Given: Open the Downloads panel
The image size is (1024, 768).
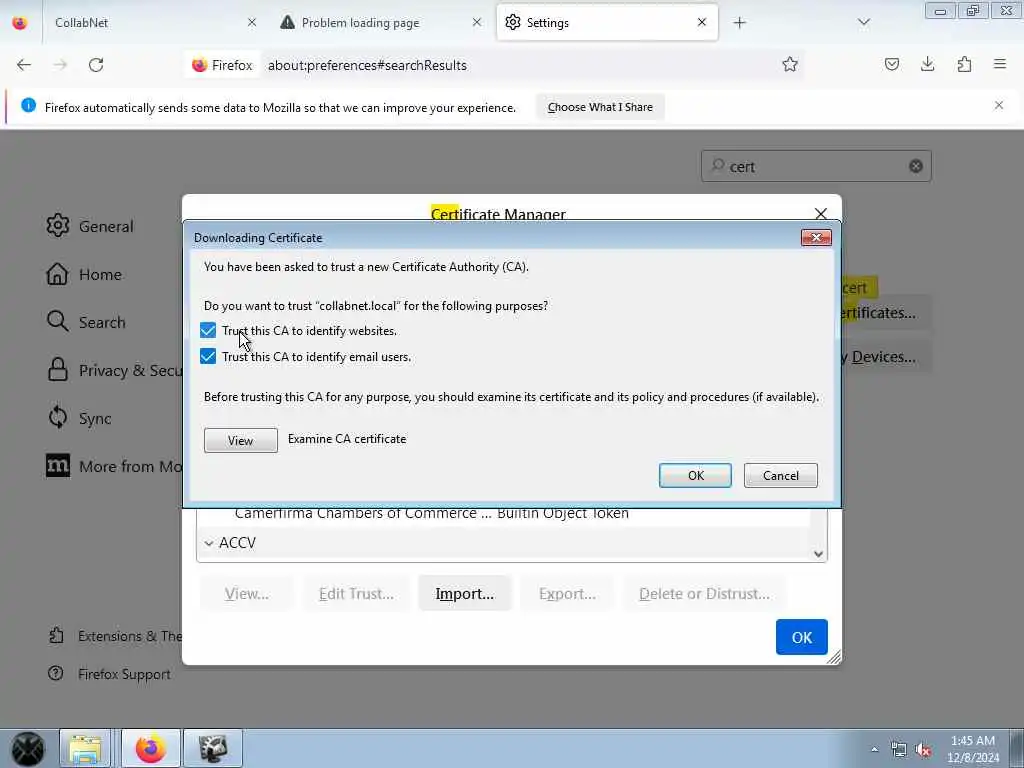Looking at the screenshot, I should (x=927, y=64).
